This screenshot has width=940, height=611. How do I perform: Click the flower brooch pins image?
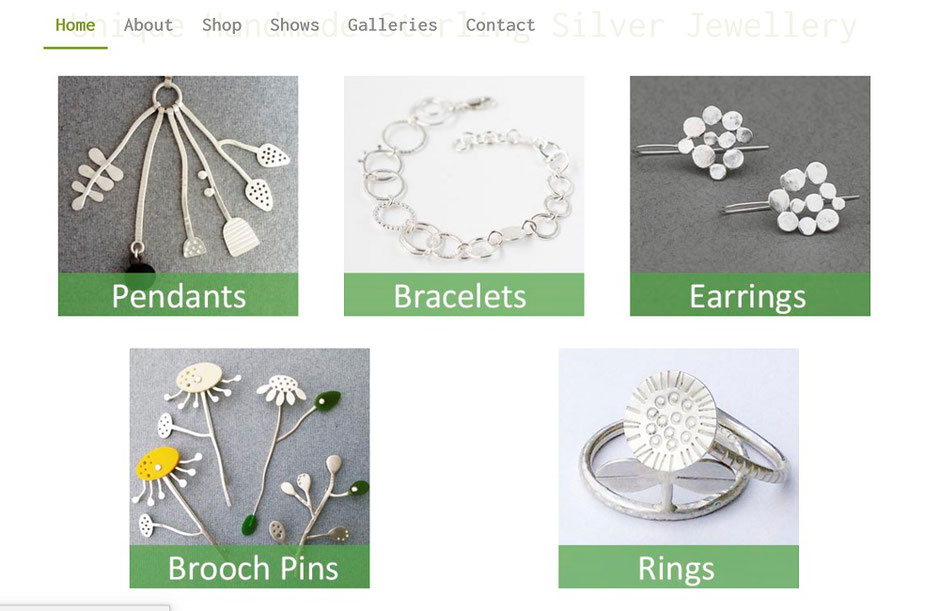249,447
